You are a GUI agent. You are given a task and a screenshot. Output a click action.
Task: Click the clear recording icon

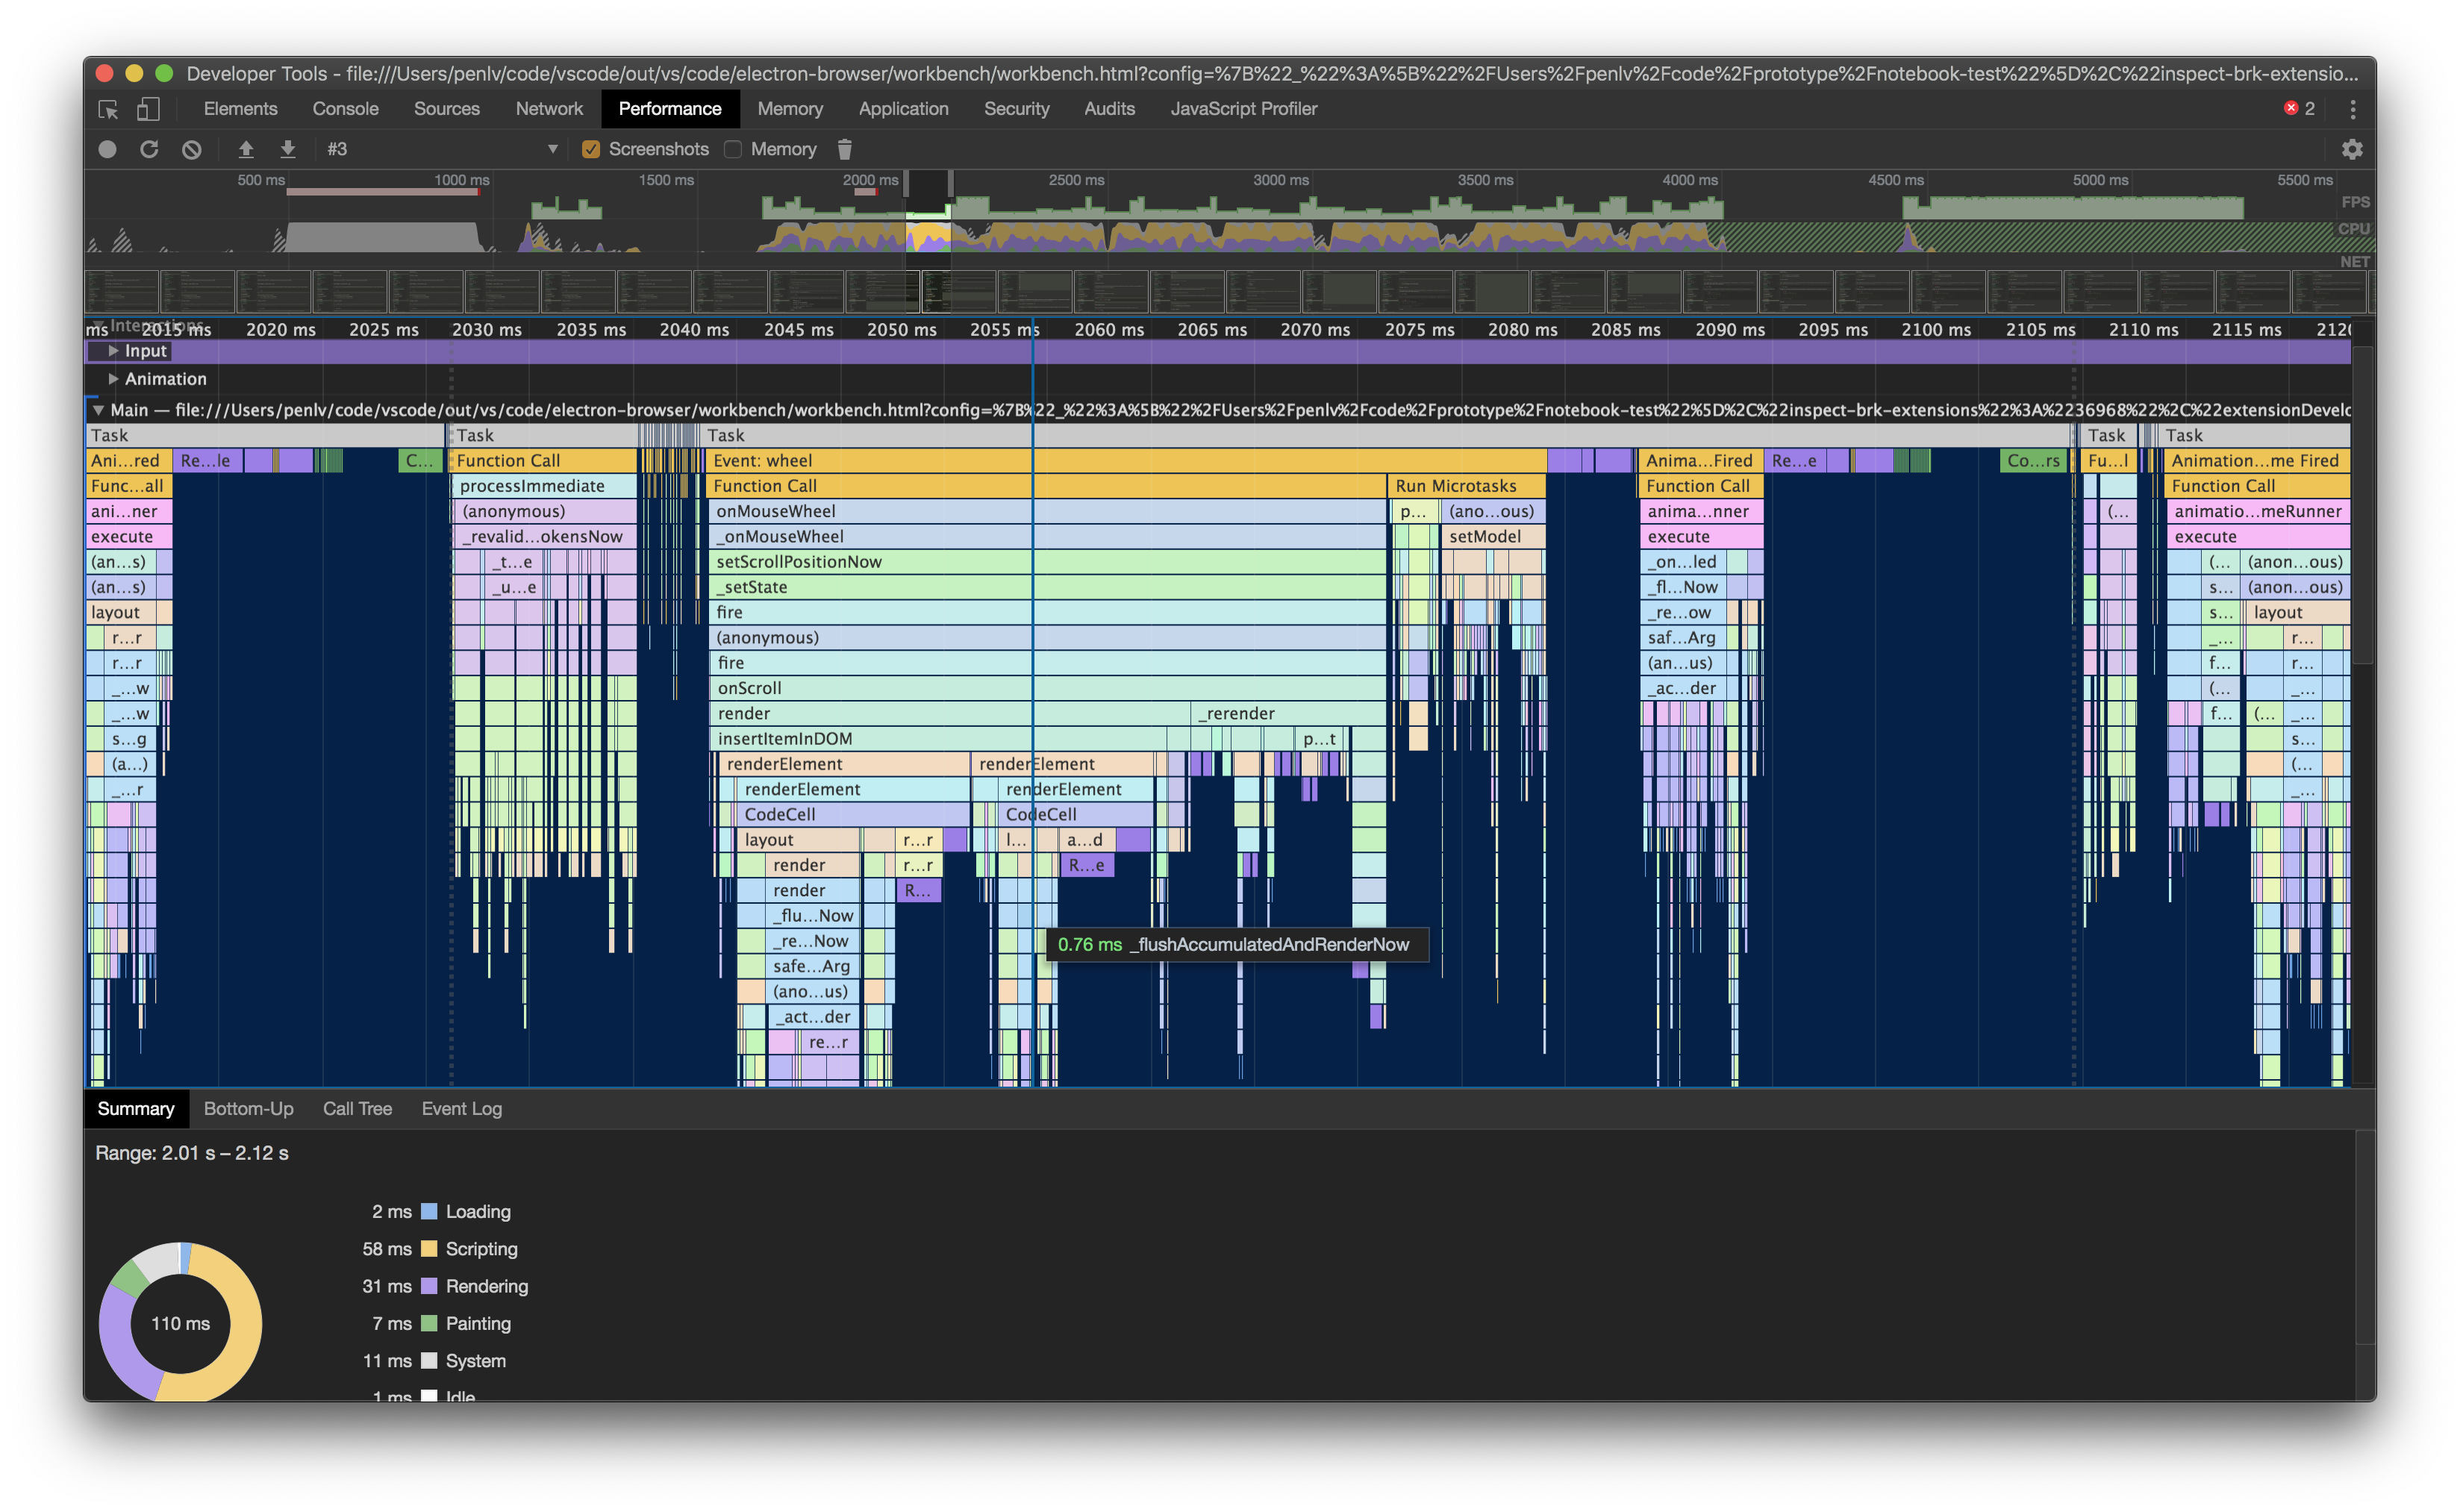pos(191,149)
